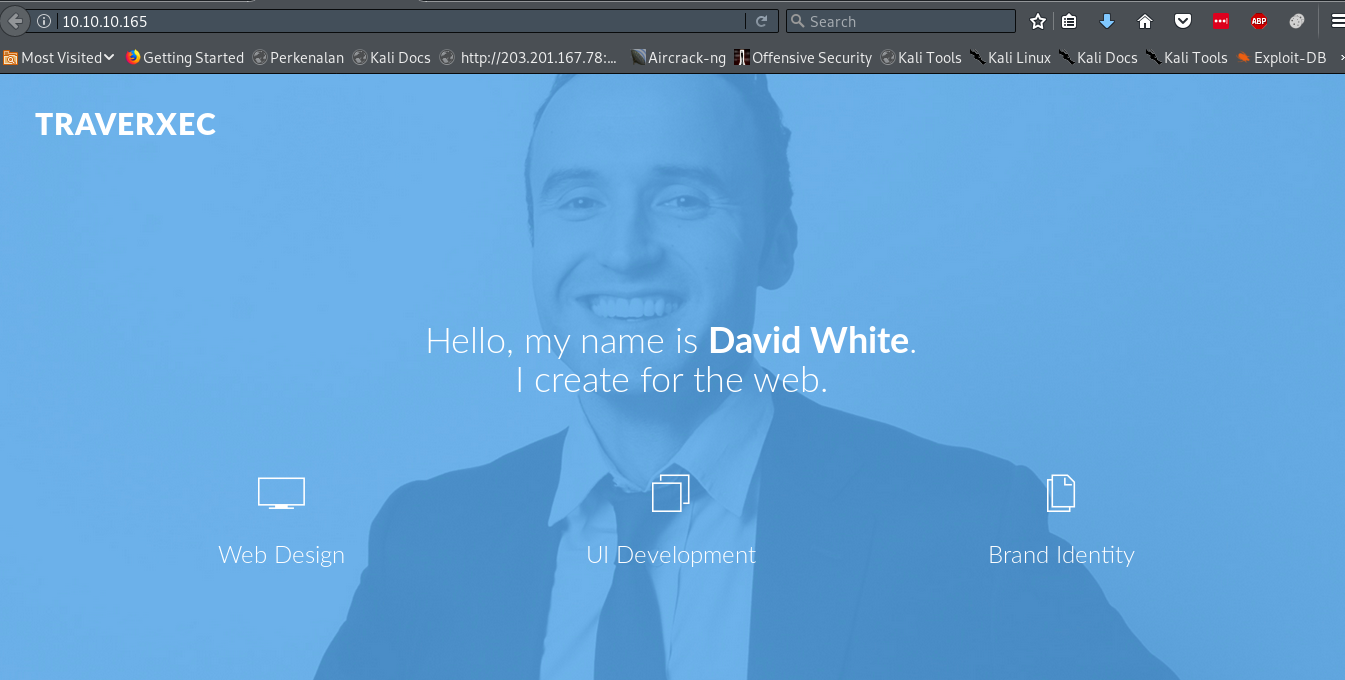Image resolution: width=1345 pixels, height=680 pixels.
Task: Save page to Pocket
Action: [1183, 21]
